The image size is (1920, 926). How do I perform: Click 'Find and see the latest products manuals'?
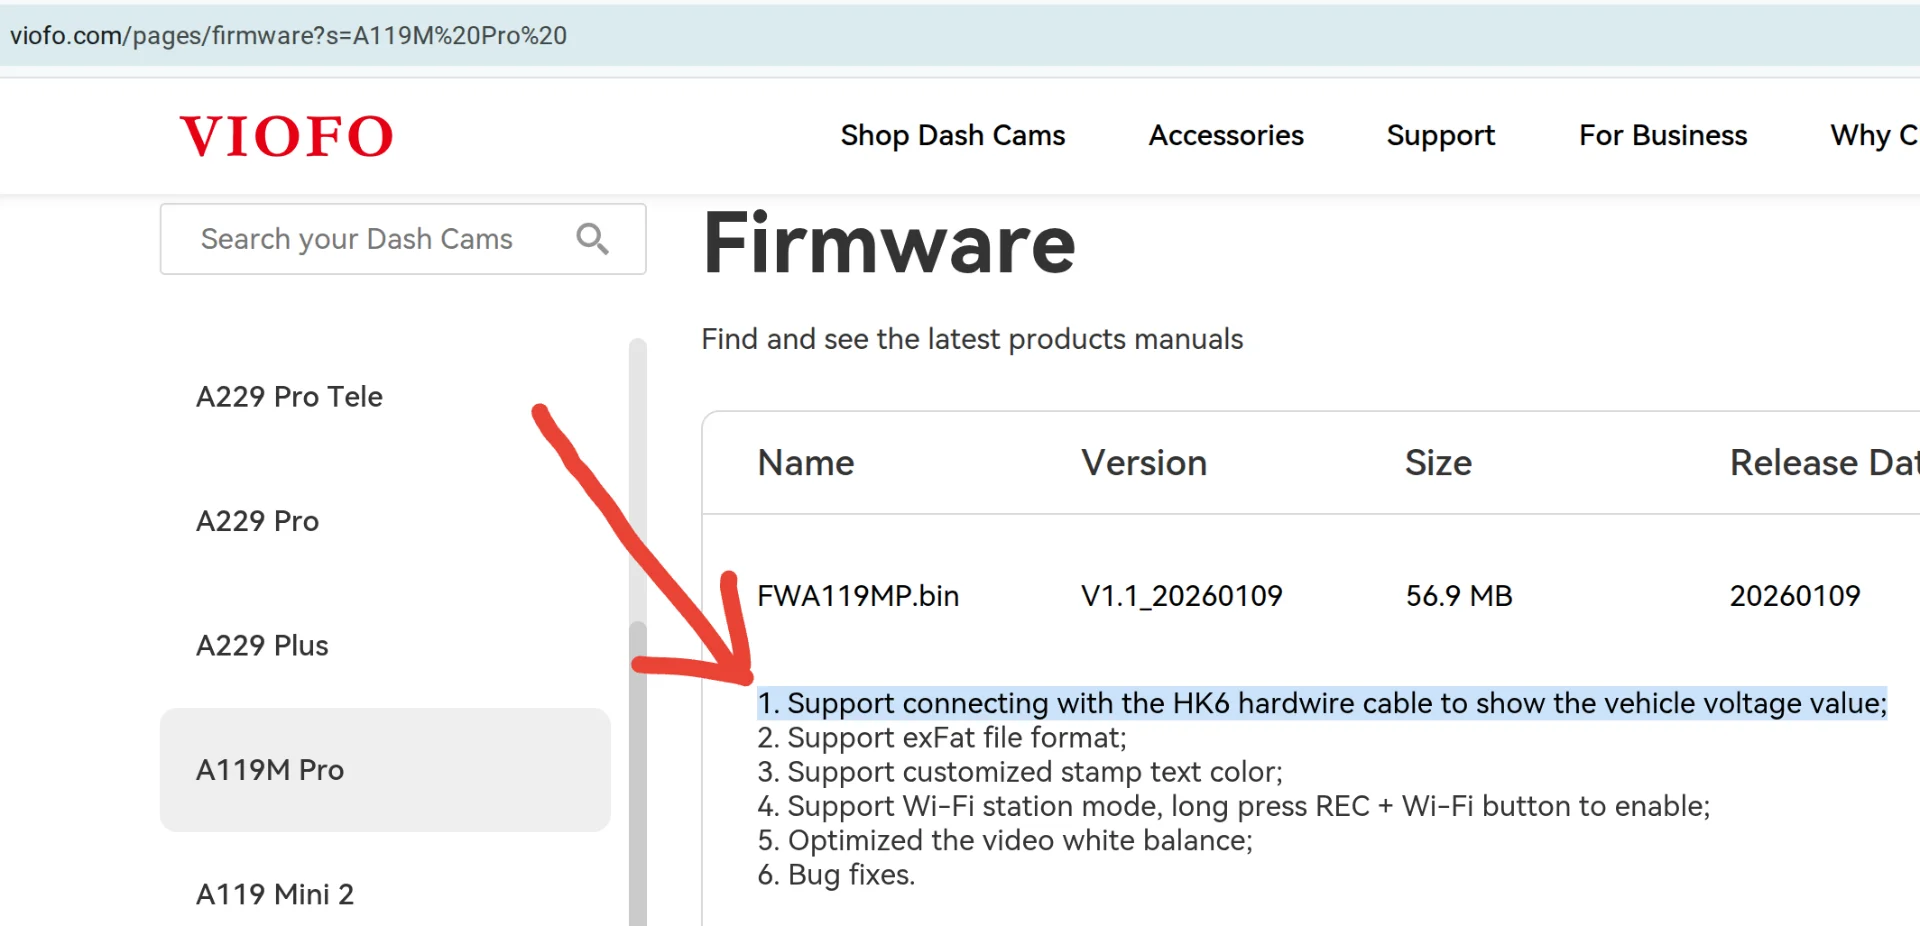[972, 340]
